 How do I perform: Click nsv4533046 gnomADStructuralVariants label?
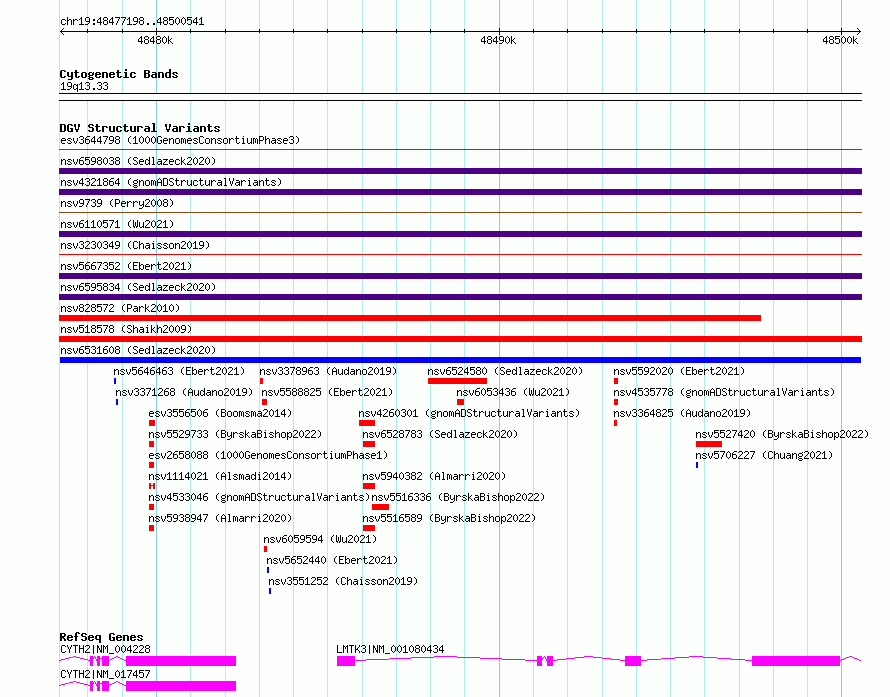tap(259, 497)
